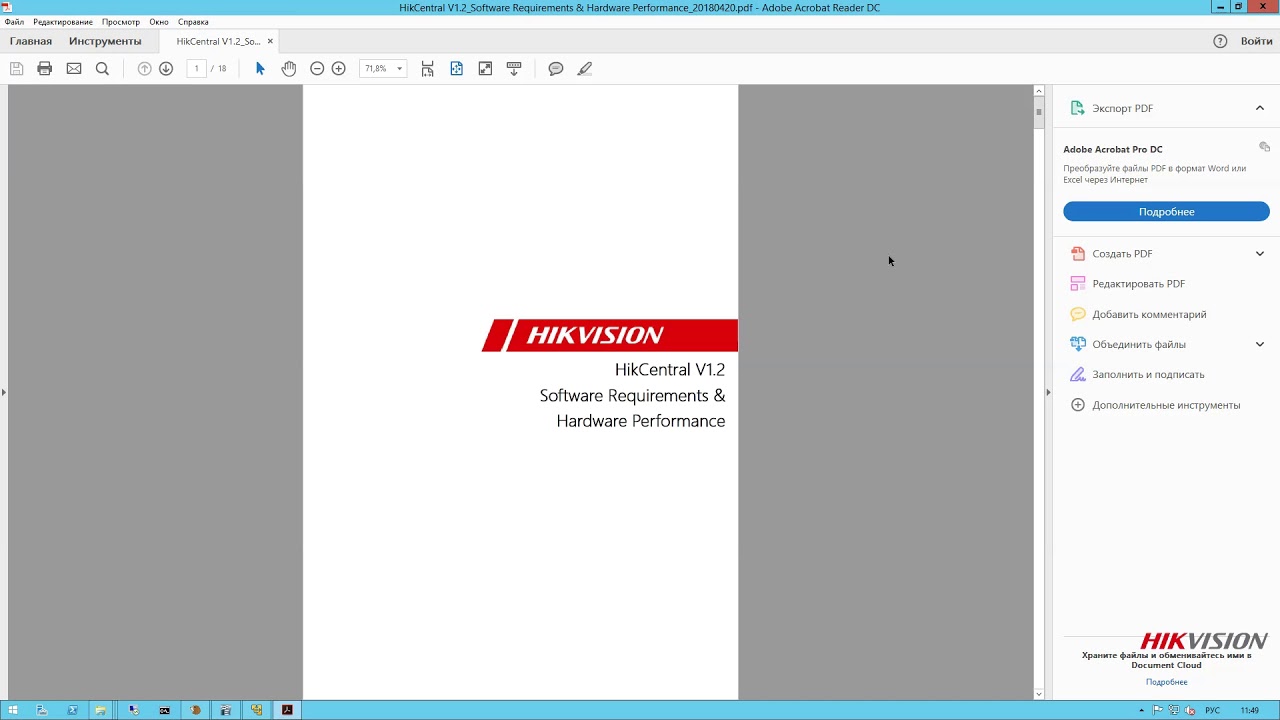Expand the Объединить файлы chevron
This screenshot has height=720, width=1280.
pos(1260,344)
